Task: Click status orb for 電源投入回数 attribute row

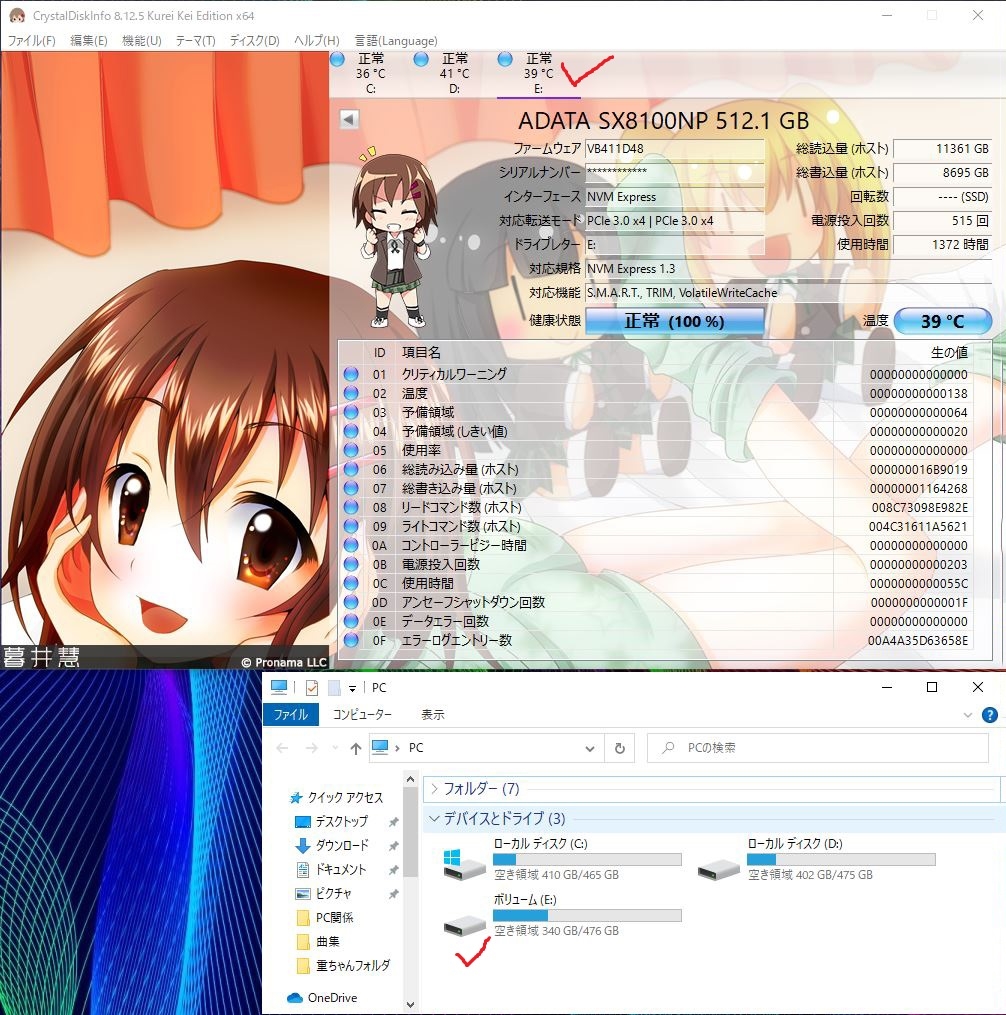Action: click(351, 564)
